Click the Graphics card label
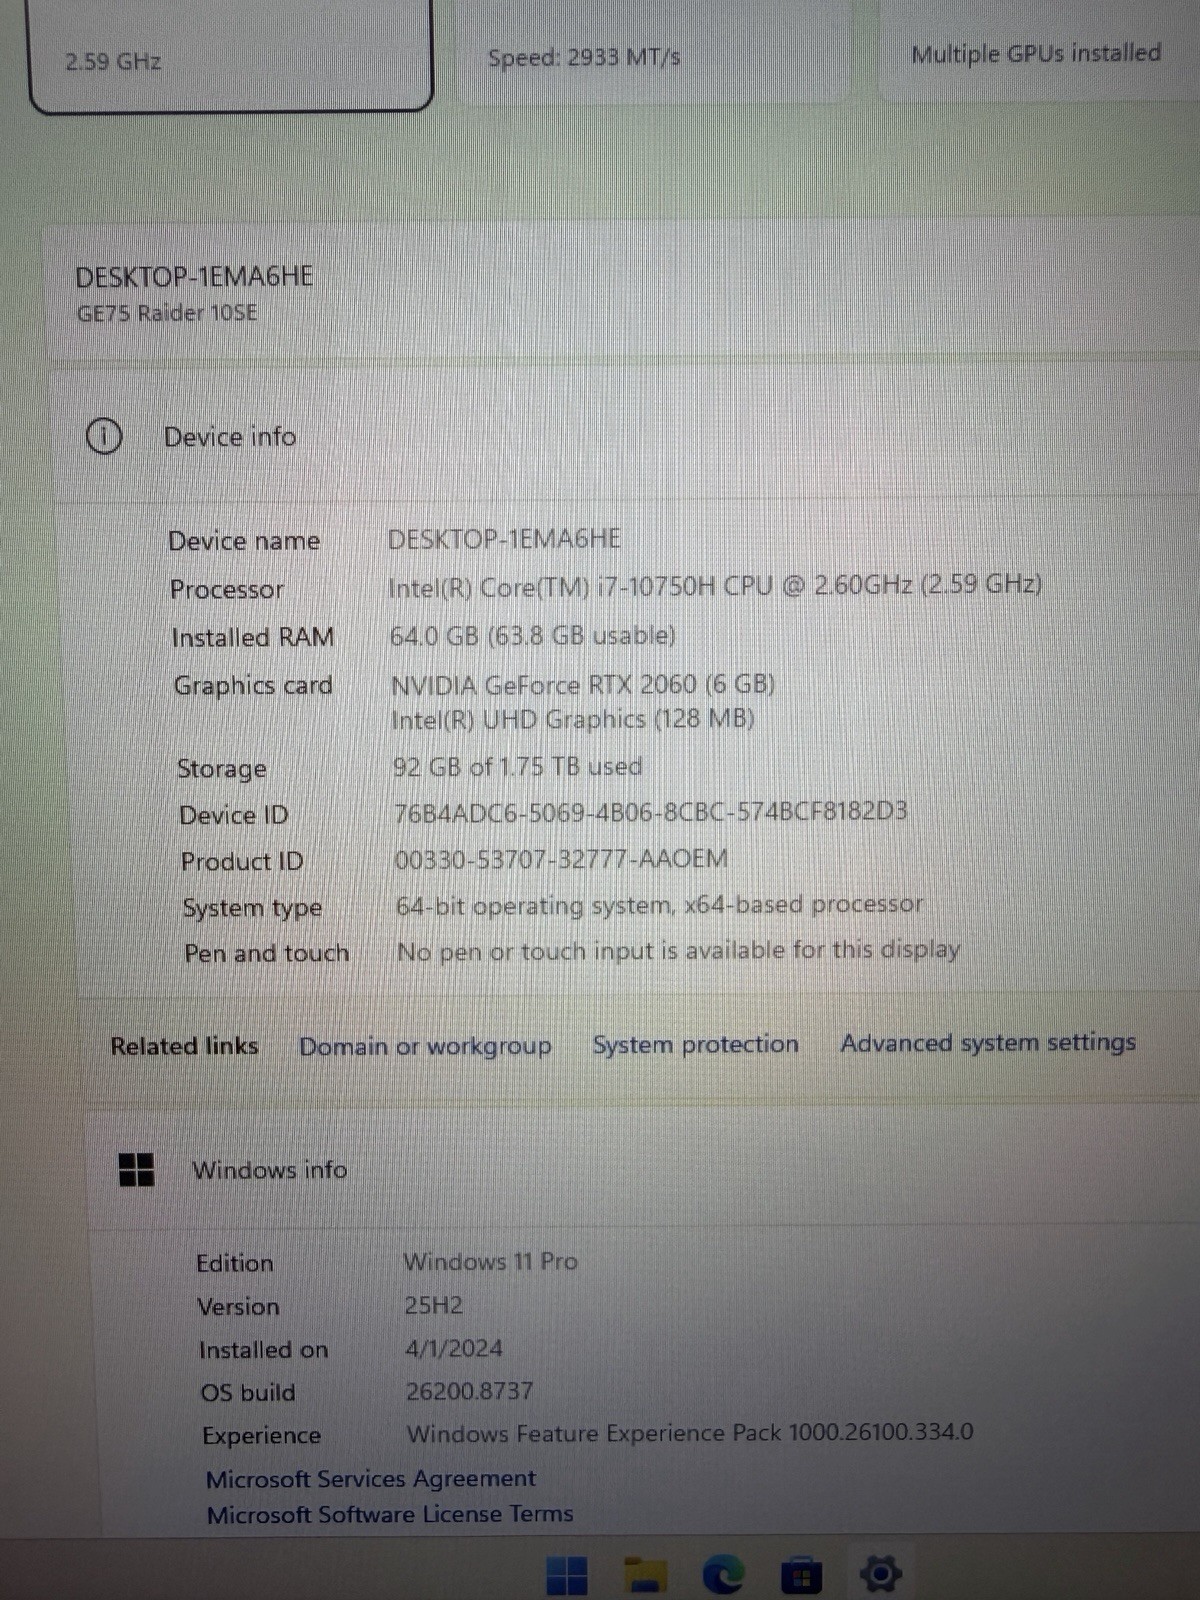Image resolution: width=1200 pixels, height=1600 pixels. coord(253,686)
